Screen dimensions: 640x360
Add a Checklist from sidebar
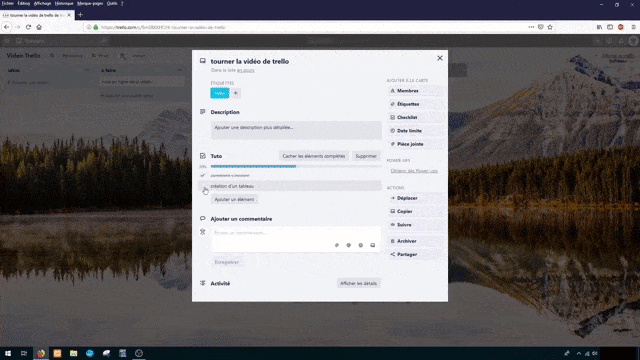pos(415,118)
